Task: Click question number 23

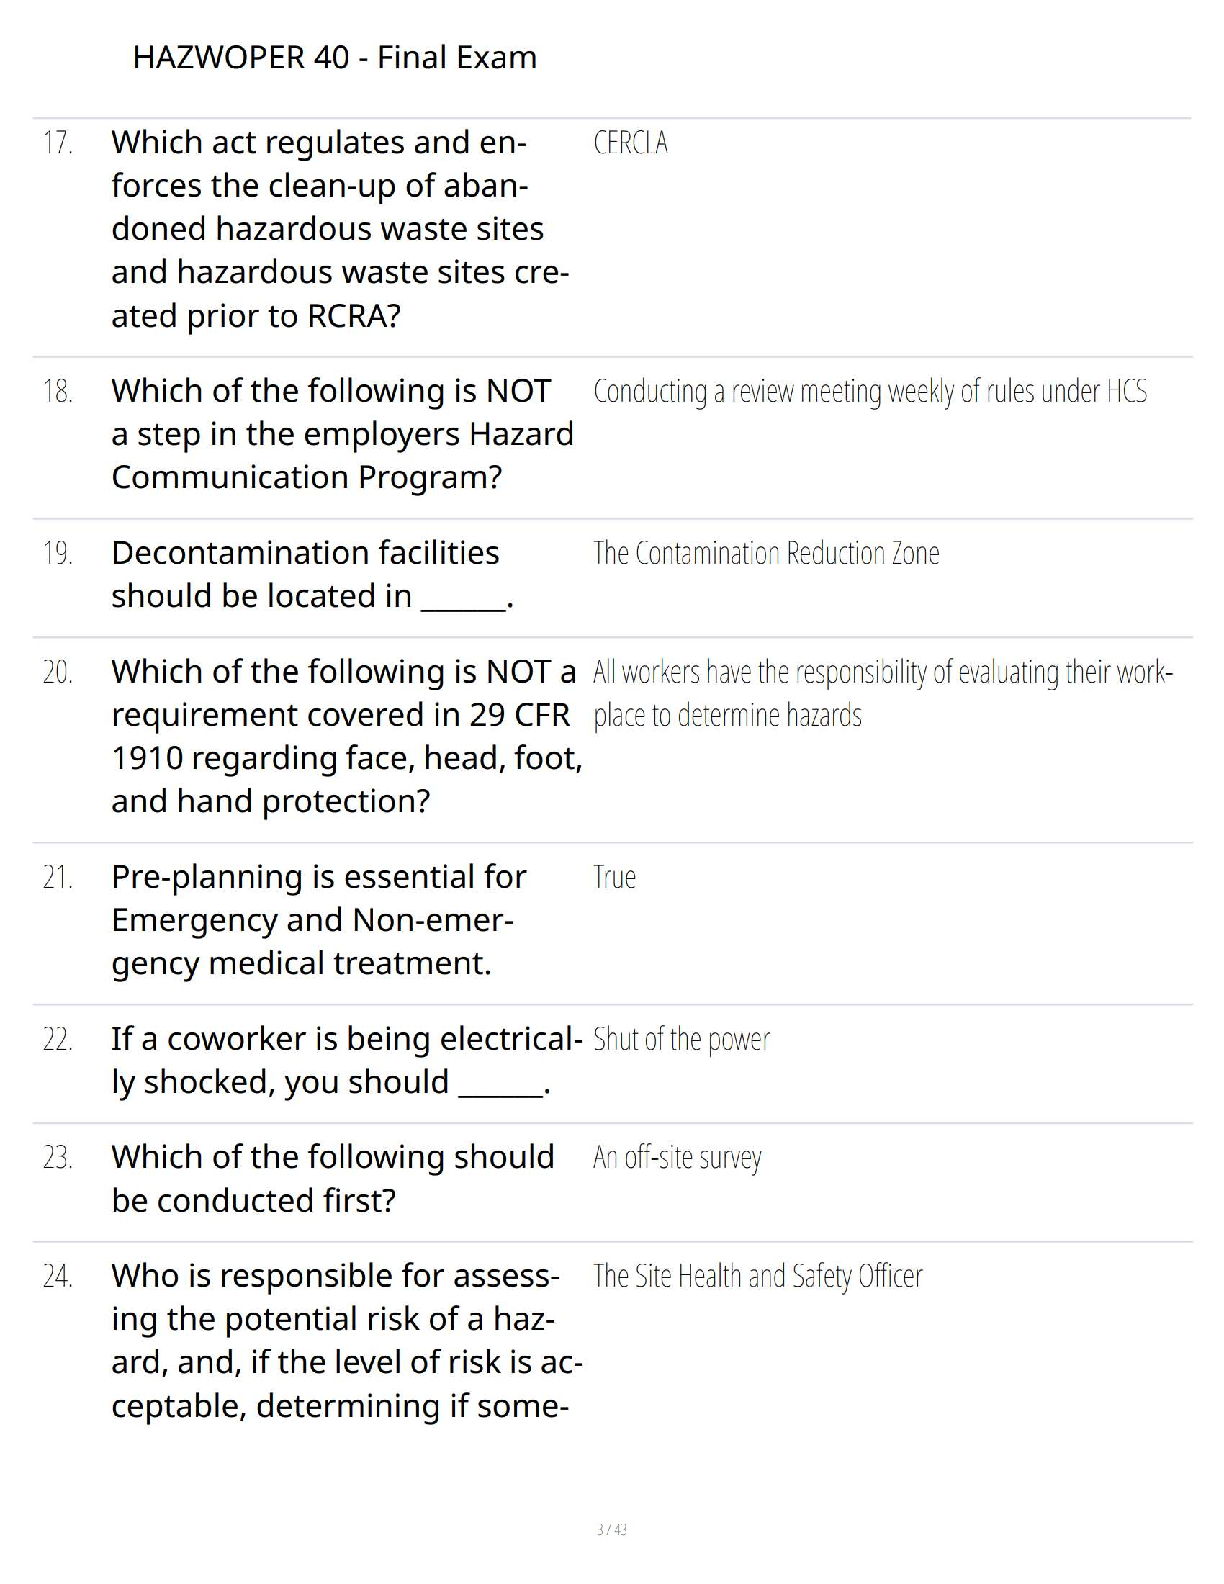Action: point(57,1158)
